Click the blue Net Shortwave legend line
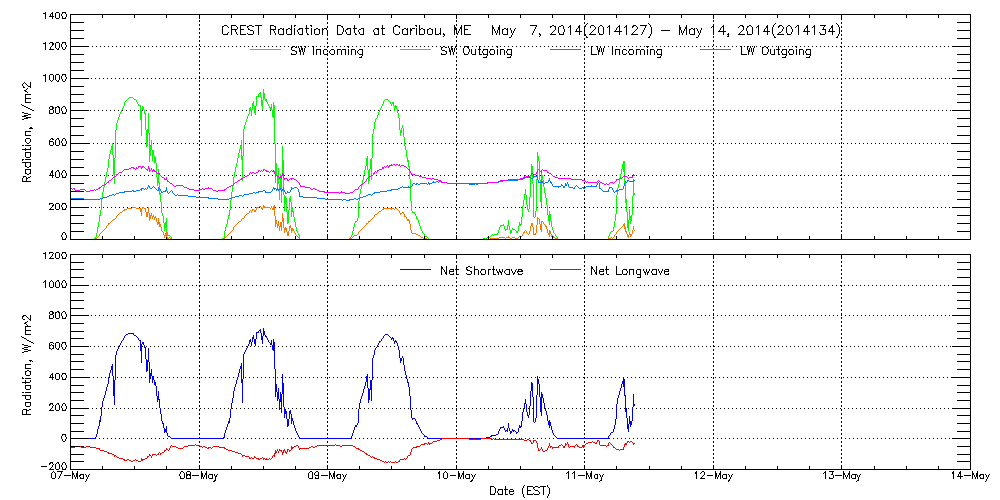Screen dimensions: 1000x500 (414, 270)
